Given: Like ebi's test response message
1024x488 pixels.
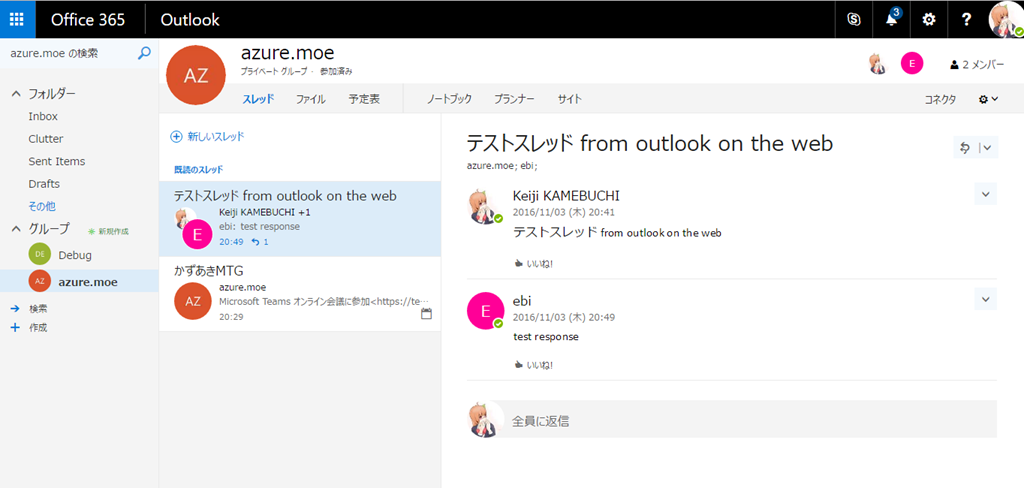Looking at the screenshot, I should tap(534, 365).
